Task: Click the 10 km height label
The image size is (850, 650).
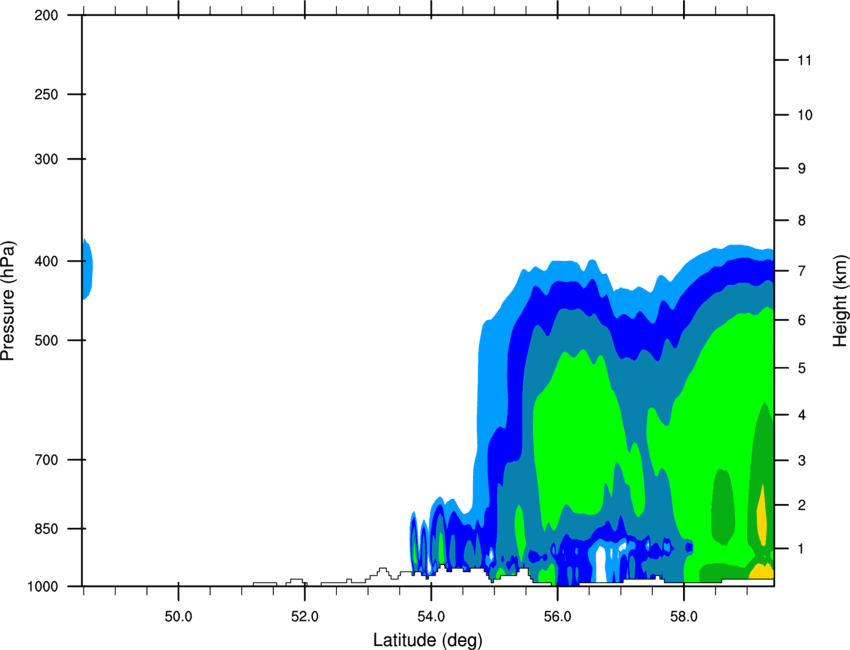Action: pyautogui.click(x=805, y=115)
